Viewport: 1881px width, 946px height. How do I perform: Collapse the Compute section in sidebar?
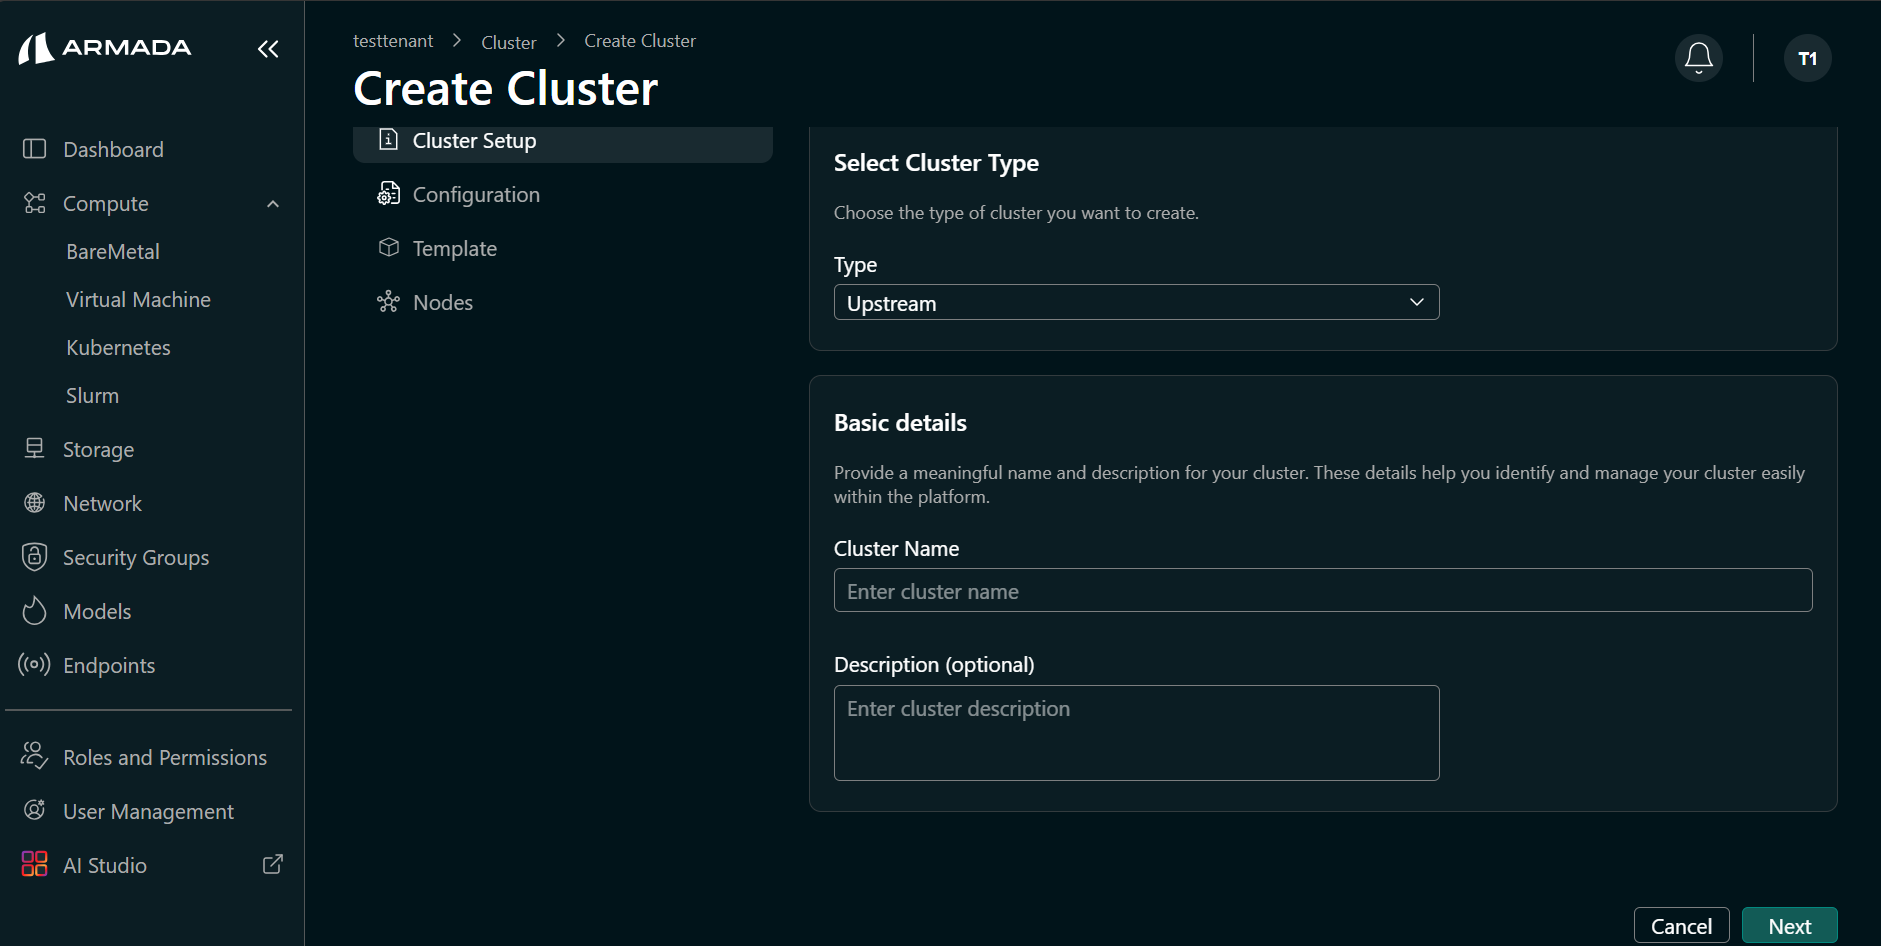[272, 203]
